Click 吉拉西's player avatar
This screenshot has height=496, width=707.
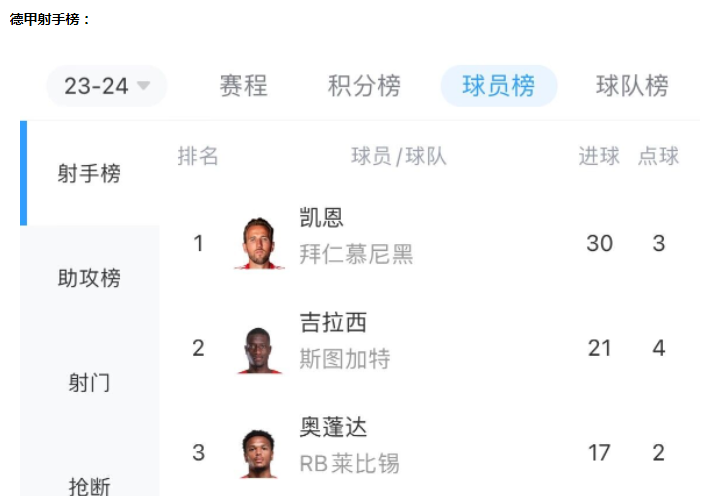coord(259,350)
